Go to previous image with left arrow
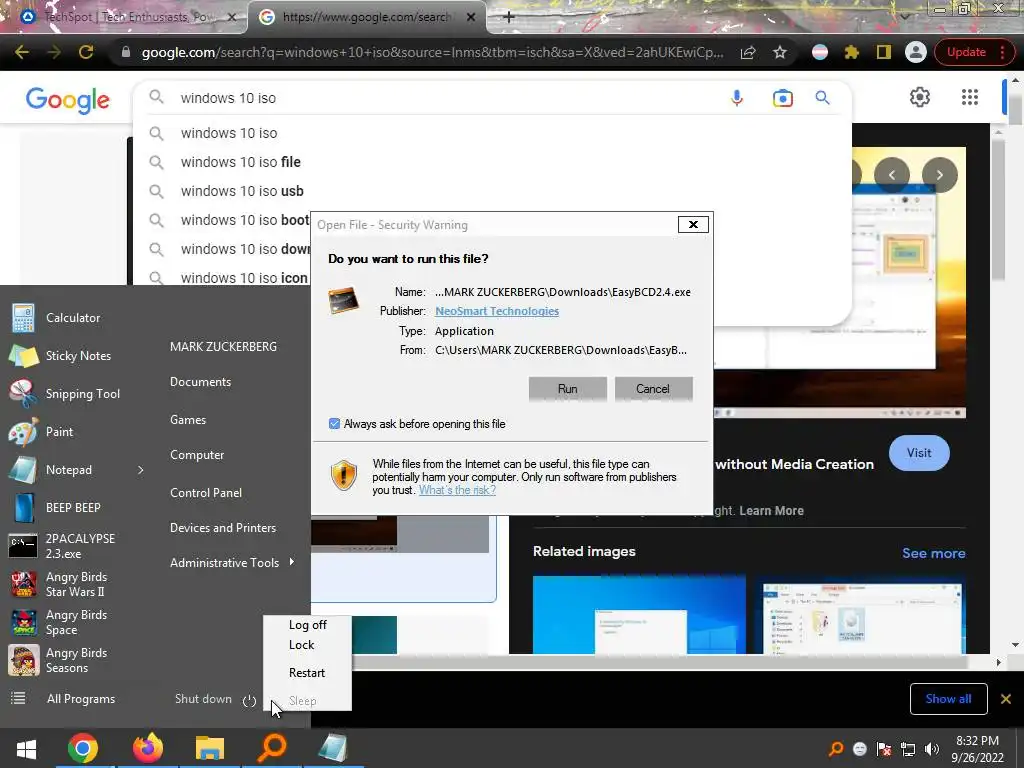 (891, 175)
